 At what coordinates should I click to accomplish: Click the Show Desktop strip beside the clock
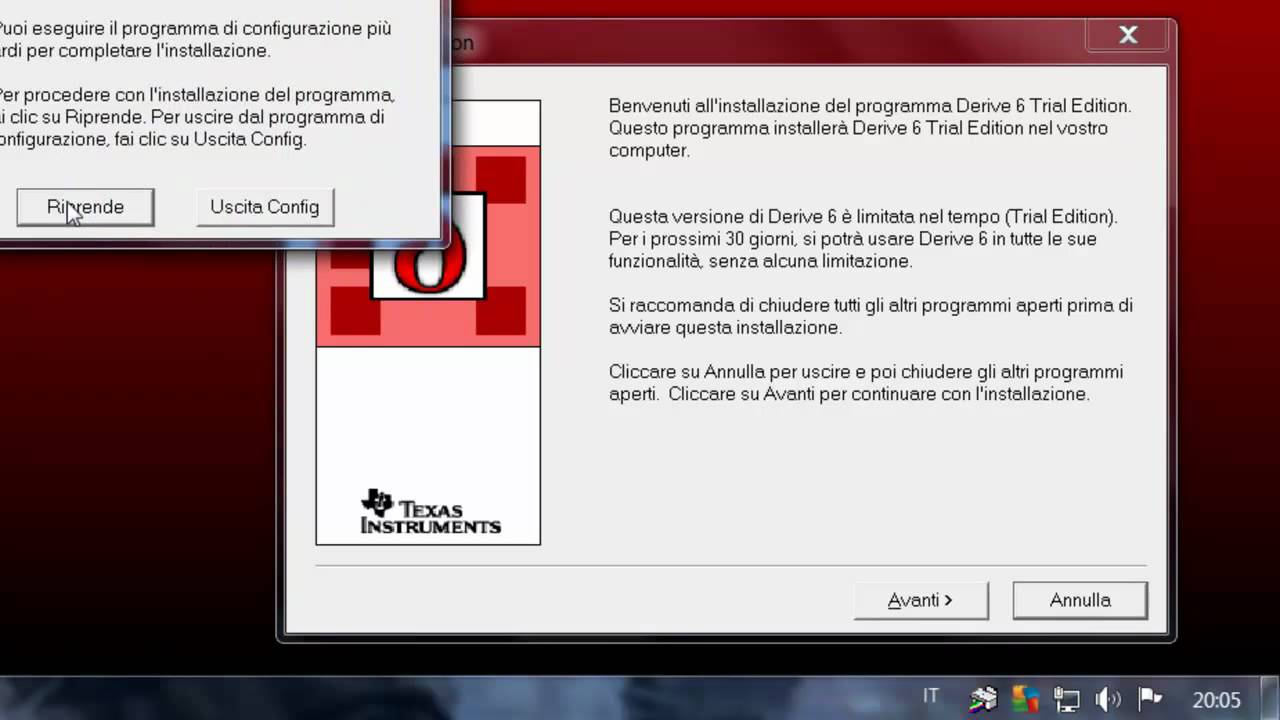pyautogui.click(x=1272, y=698)
